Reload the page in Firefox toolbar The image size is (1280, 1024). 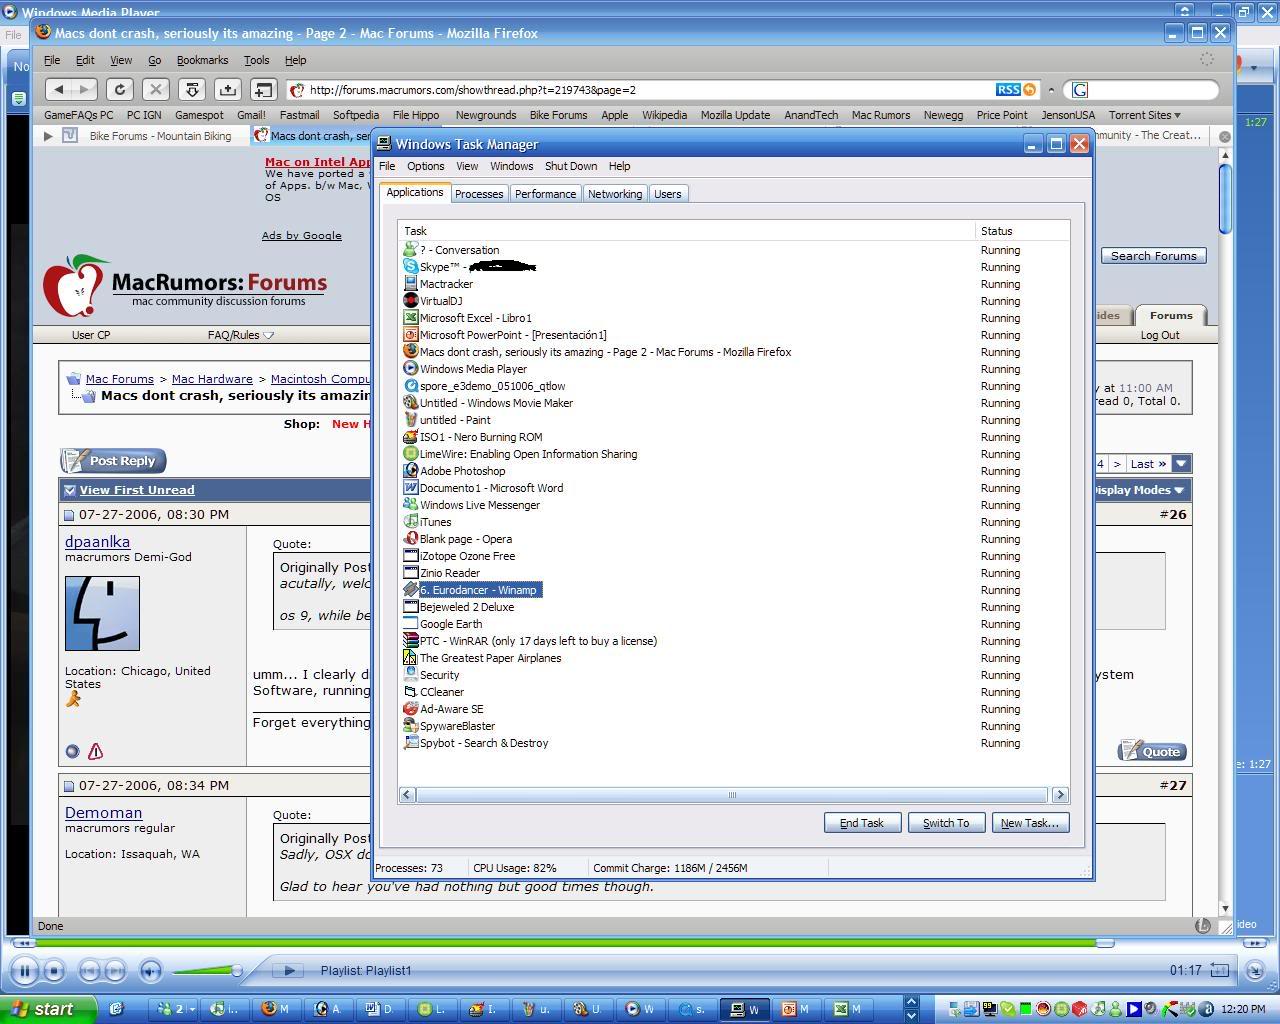(x=119, y=89)
